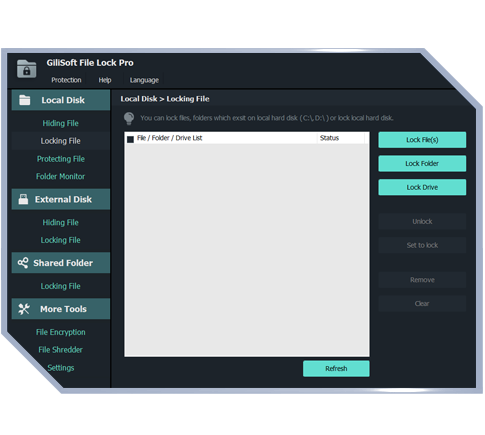This screenshot has width=485, height=435.
Task: Click the Lock File(s) button
Action: coord(422,140)
